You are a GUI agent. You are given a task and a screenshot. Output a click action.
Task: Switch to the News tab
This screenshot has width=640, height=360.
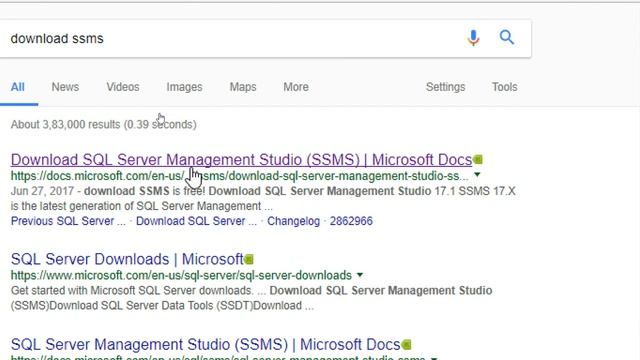(x=65, y=87)
